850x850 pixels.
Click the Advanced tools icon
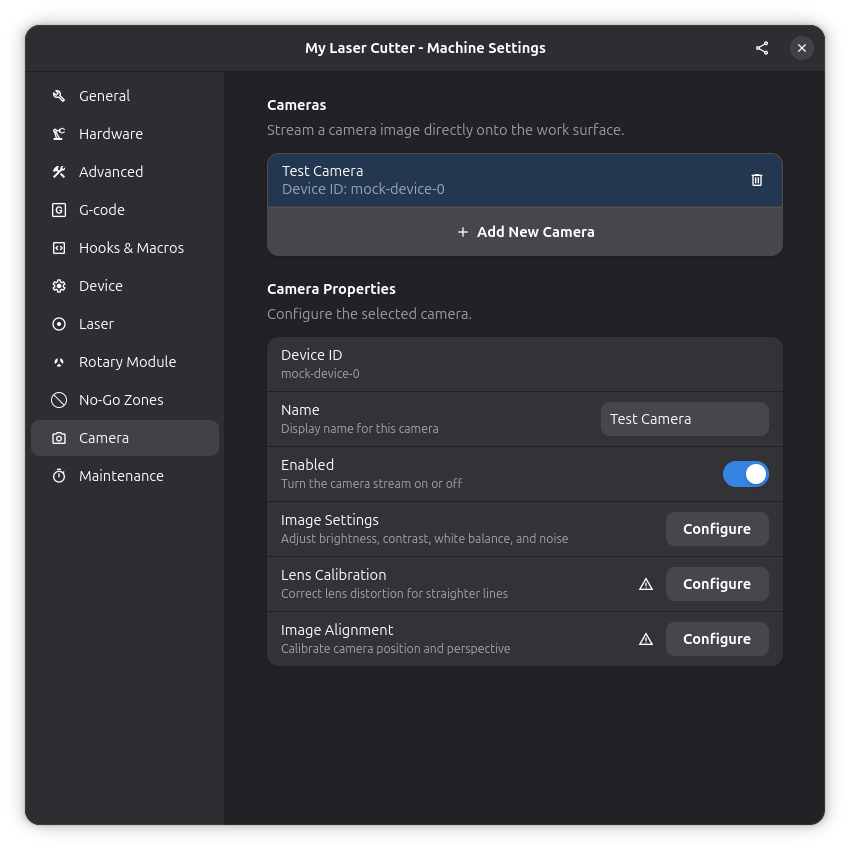[x=59, y=172]
